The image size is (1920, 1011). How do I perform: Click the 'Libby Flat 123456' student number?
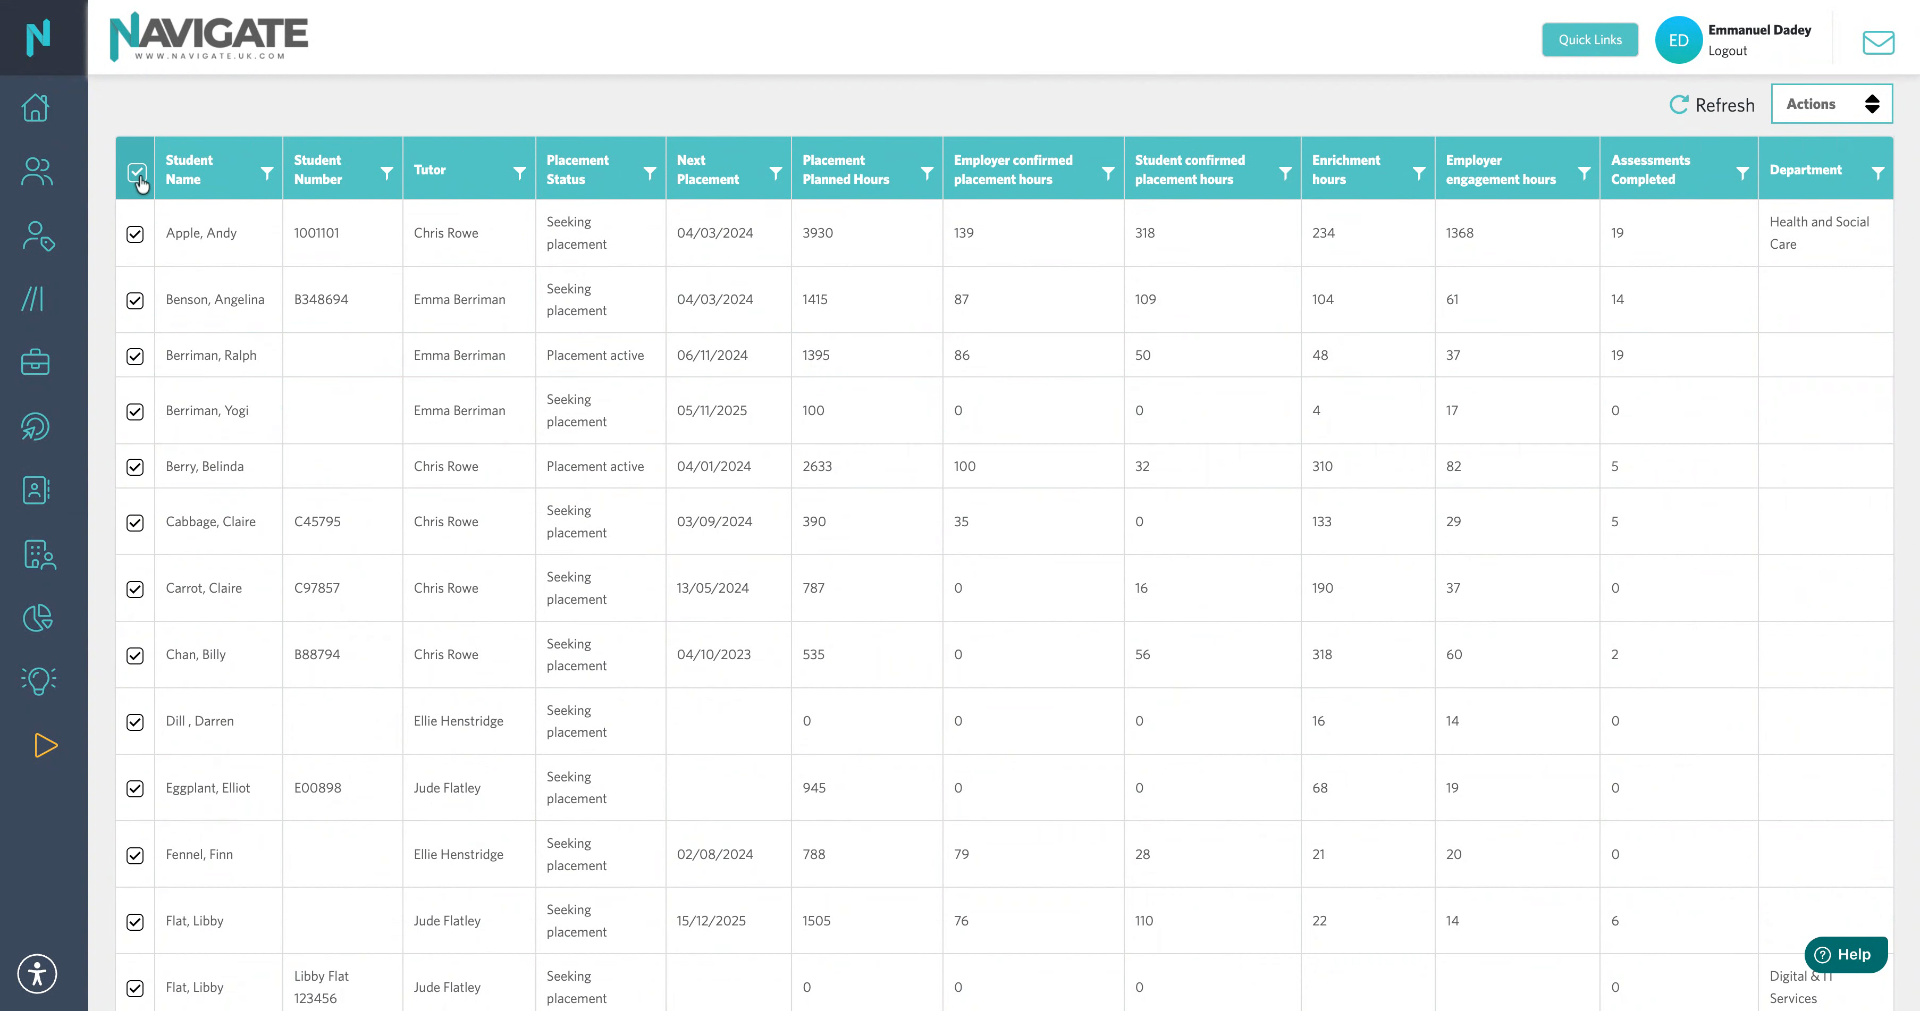[x=321, y=987]
